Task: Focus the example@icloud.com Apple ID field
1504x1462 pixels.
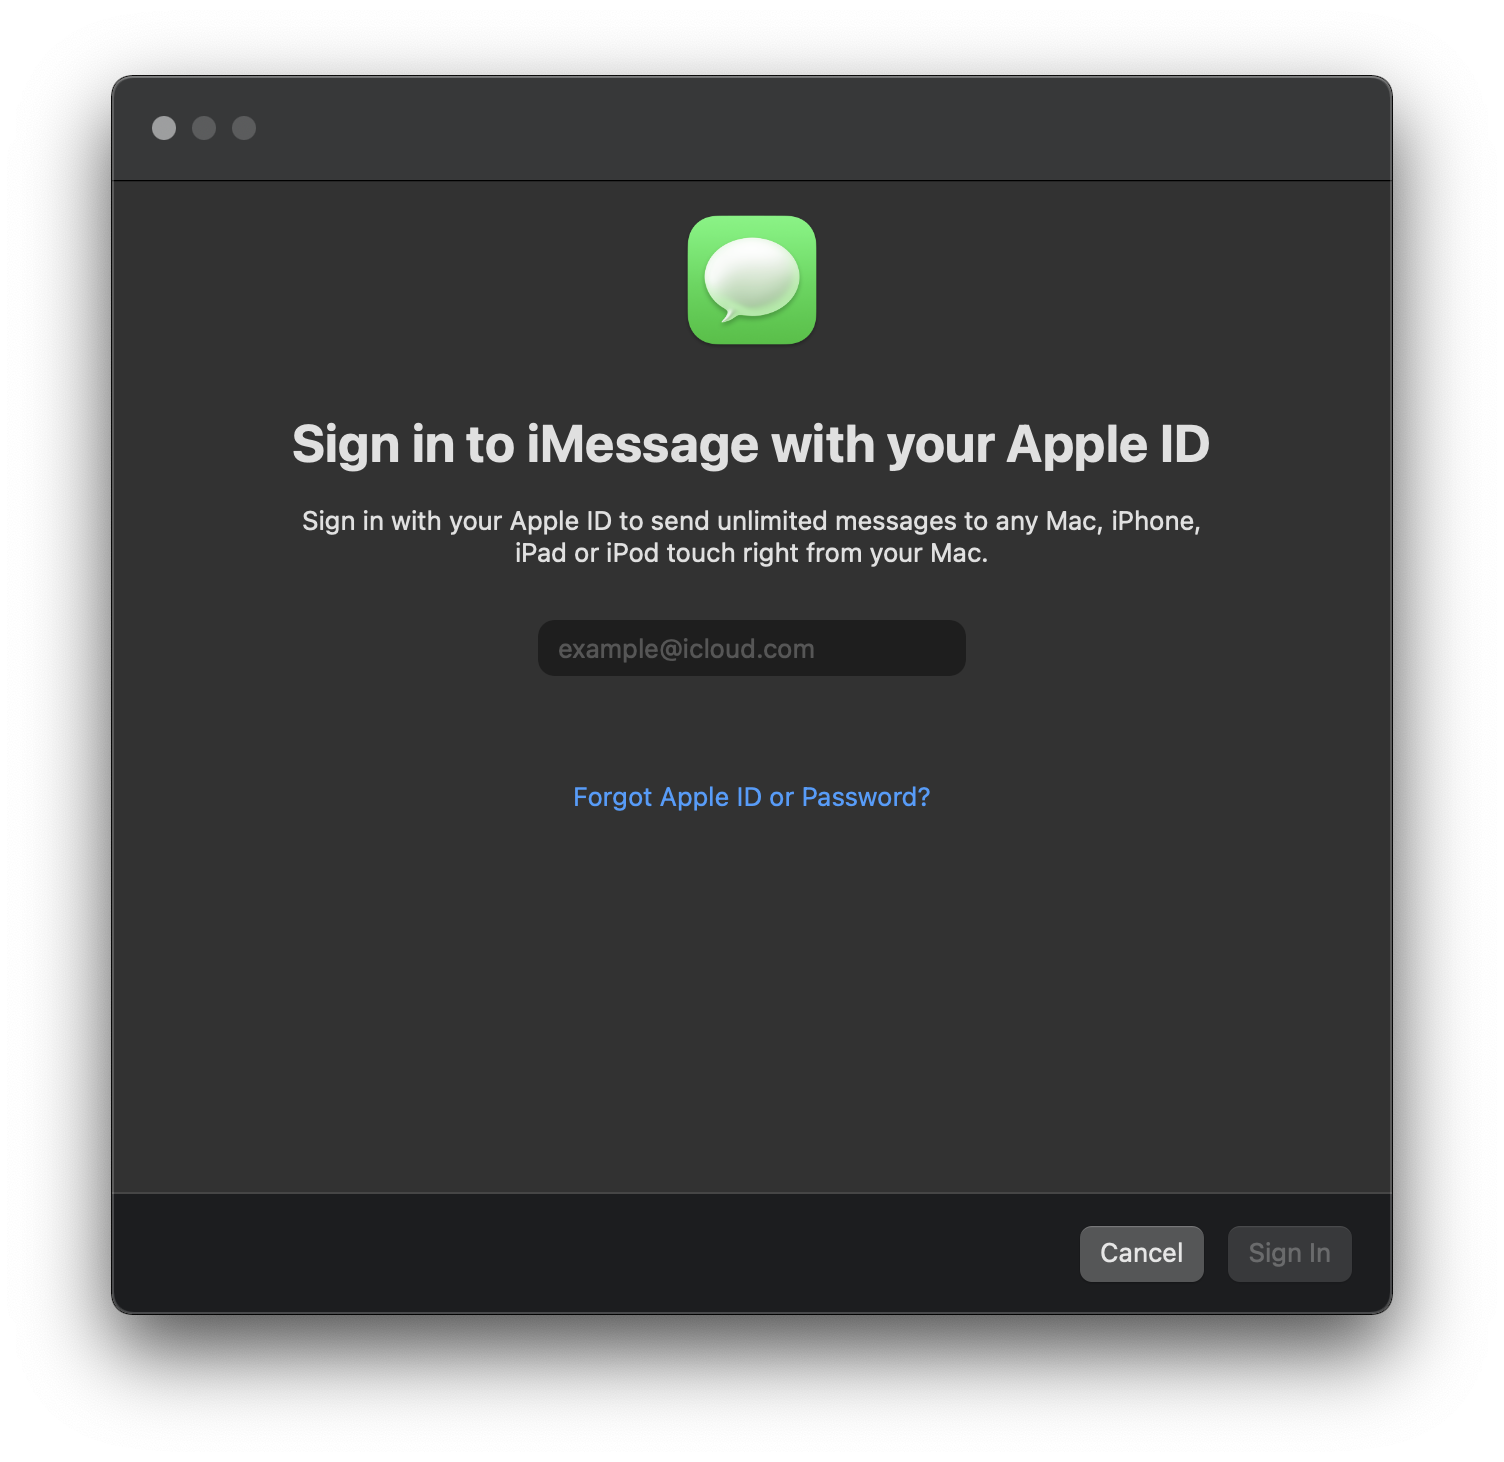Action: point(752,648)
